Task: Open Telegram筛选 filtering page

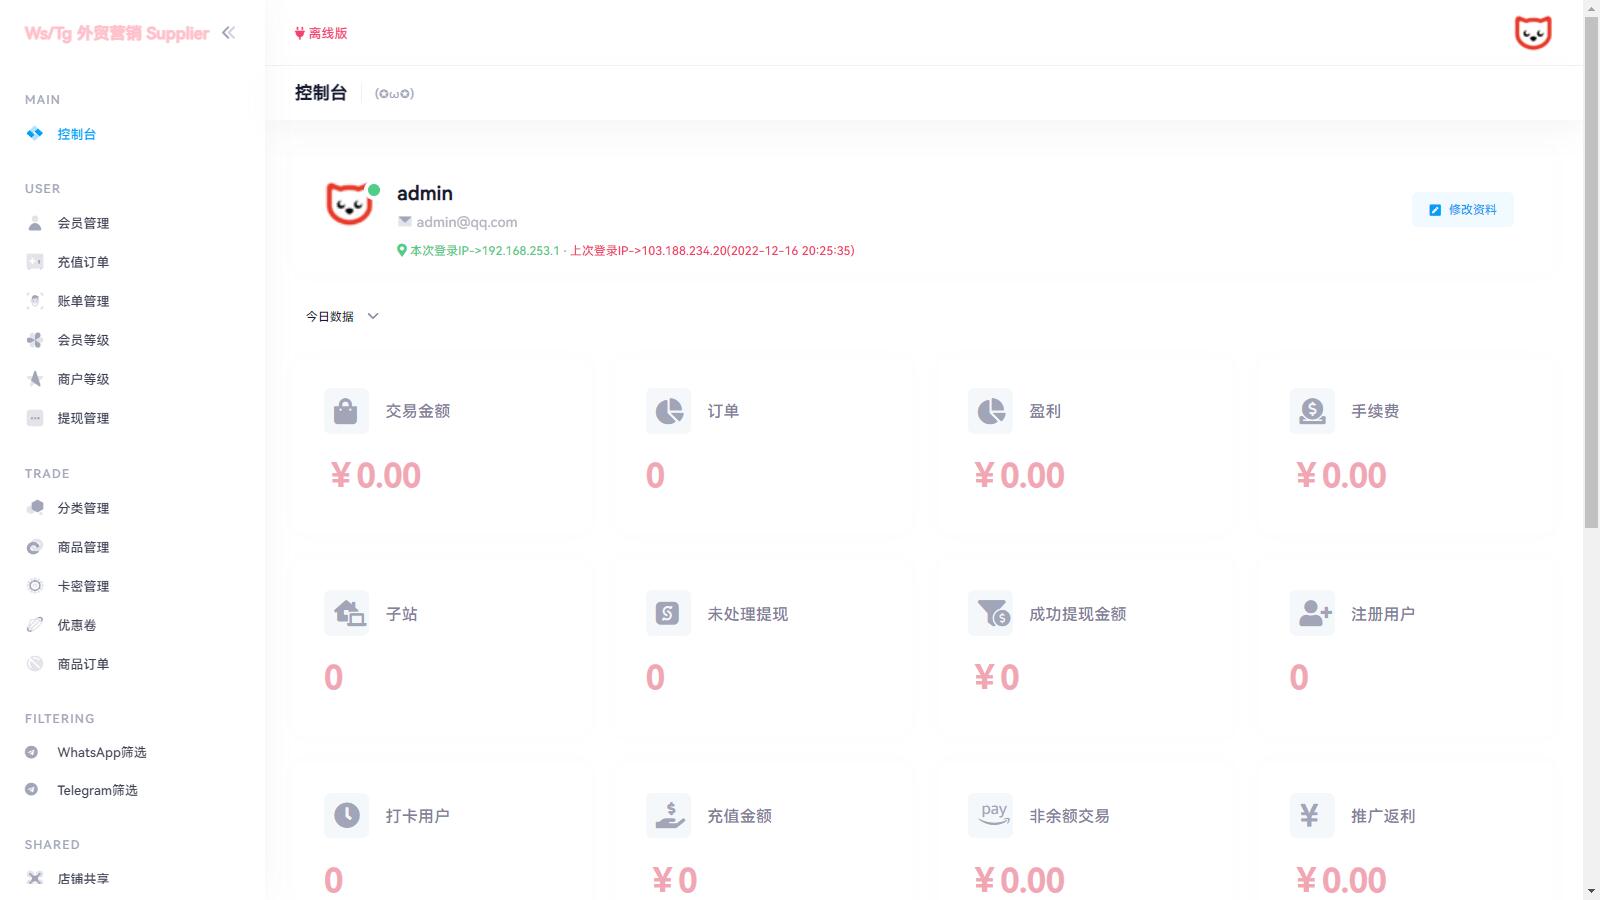Action: (x=97, y=790)
